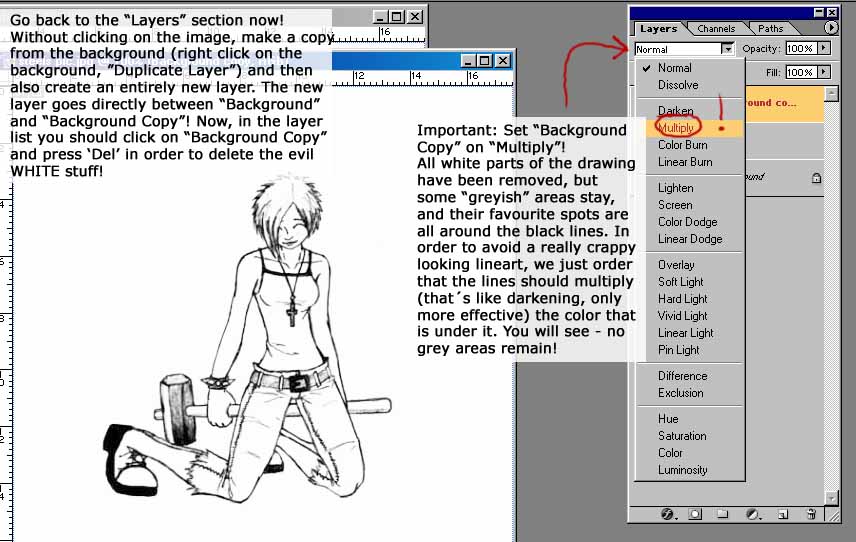Maximize the back document window

397,17
